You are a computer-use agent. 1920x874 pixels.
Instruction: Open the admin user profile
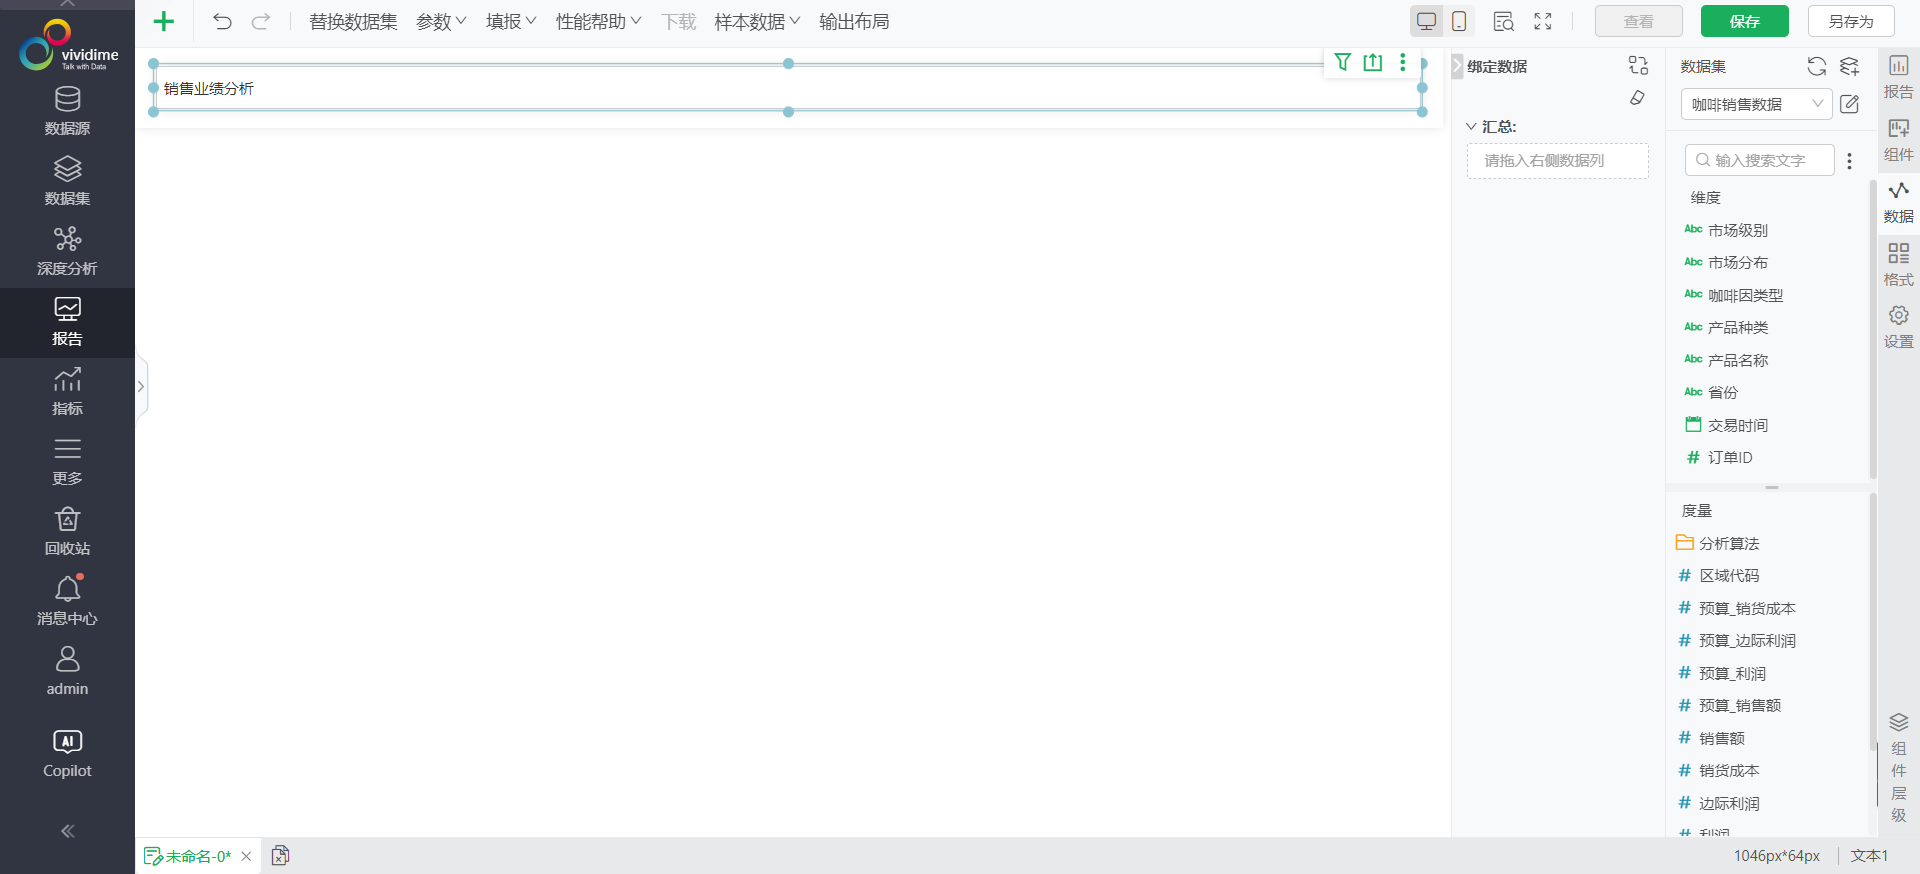(x=67, y=672)
